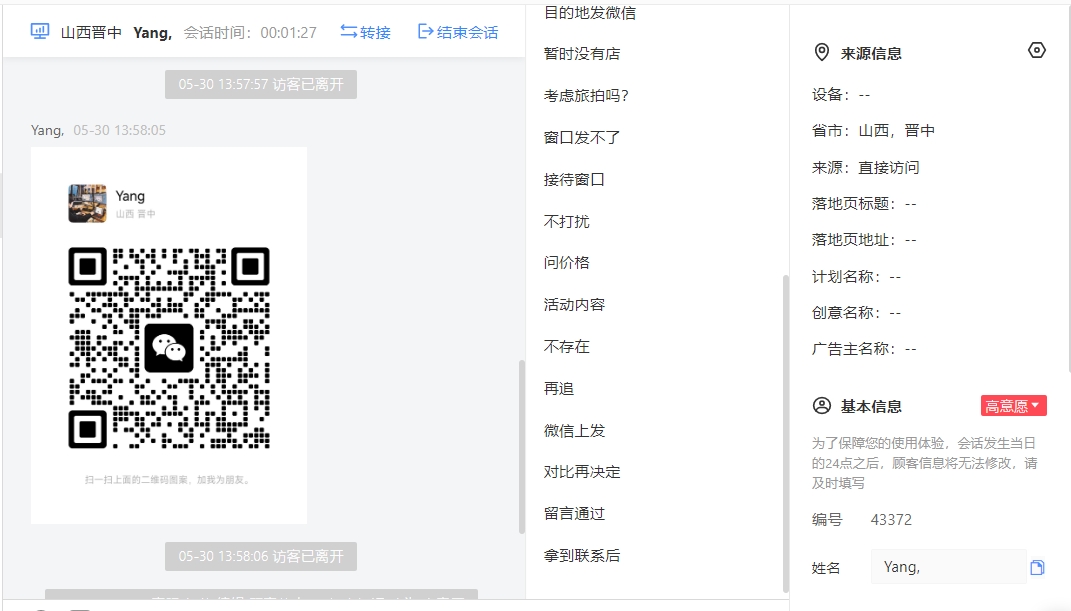Click the 广告主名称 entry

tap(864, 349)
